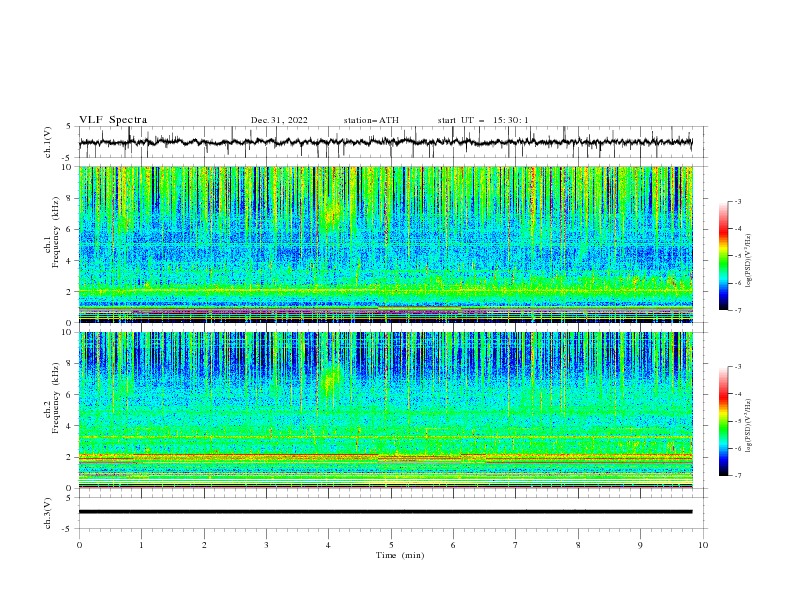Click the "2" tick on the Time axis
This screenshot has width=792, height=612.
[x=204, y=545]
